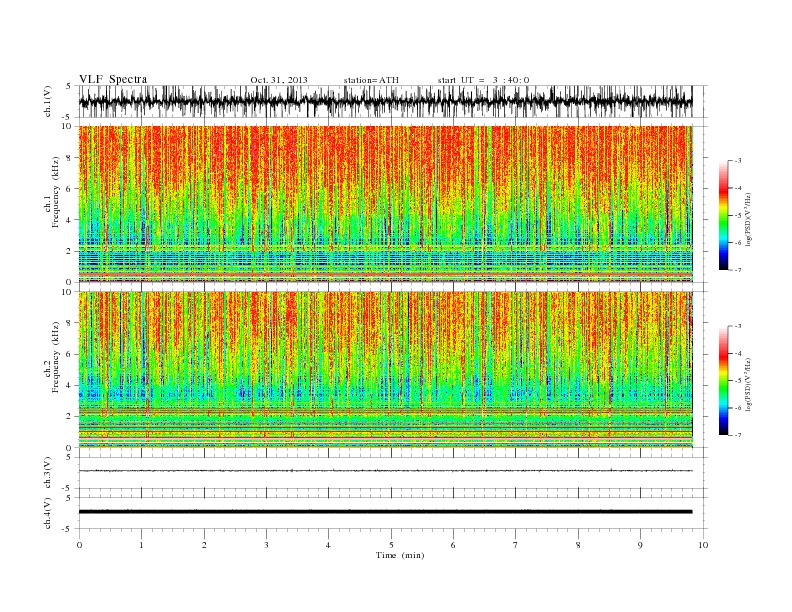The height and width of the screenshot is (612, 792).
Task: Click the 'start UT = 3:40:0' label
Action: [483, 80]
